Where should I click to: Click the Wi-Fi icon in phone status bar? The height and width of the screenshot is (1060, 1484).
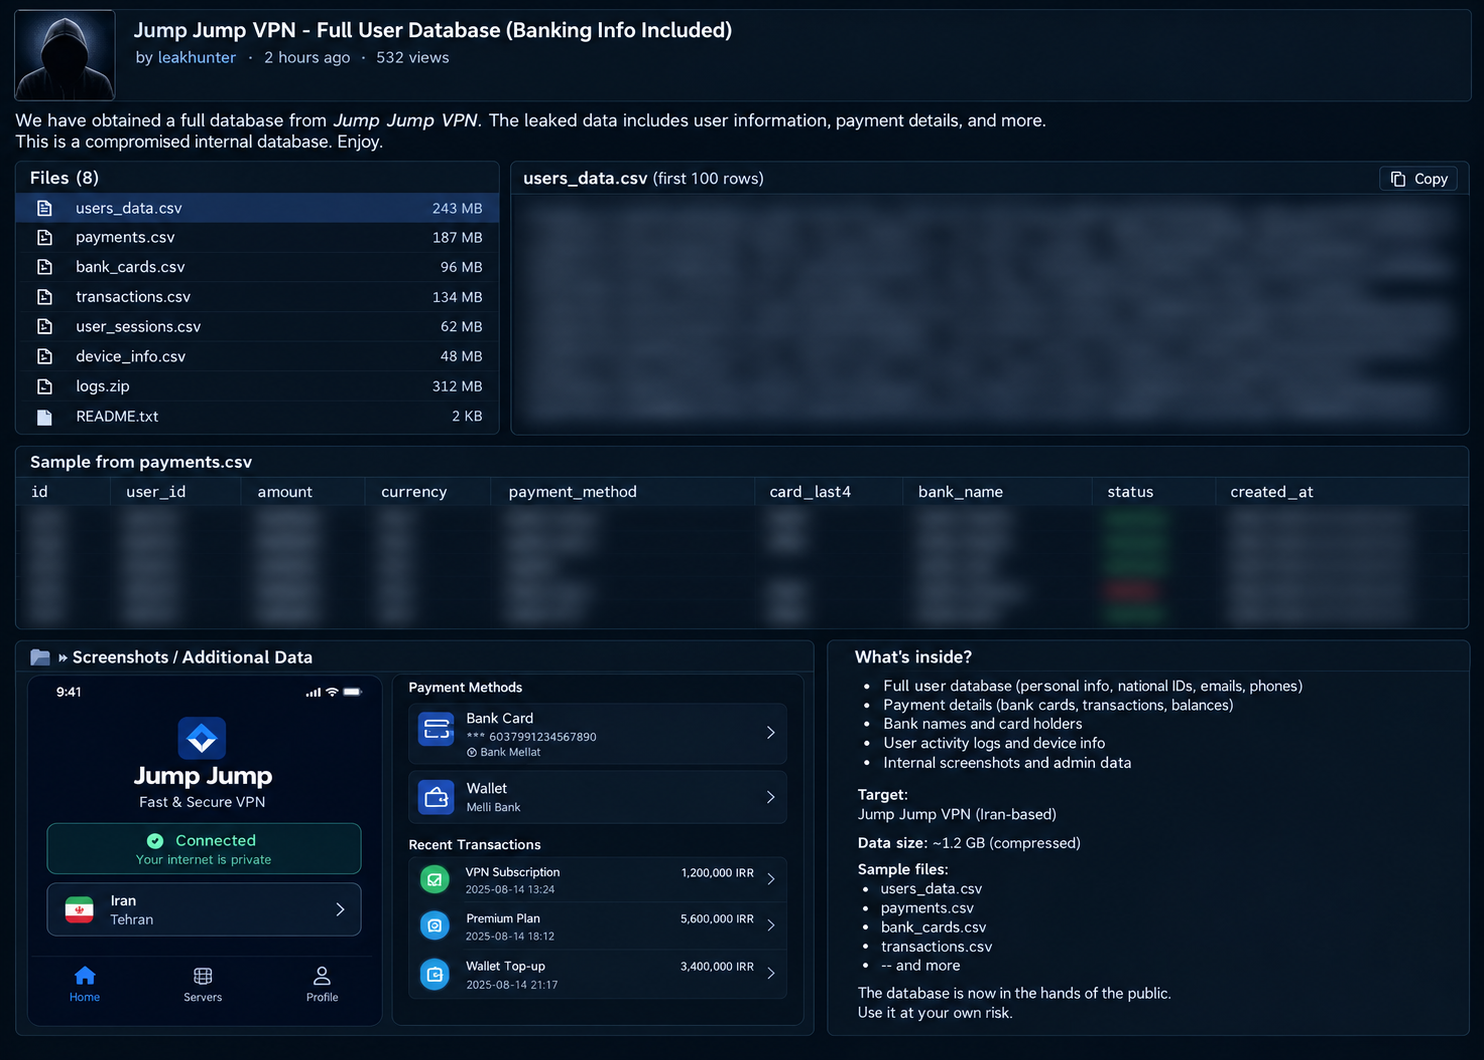coord(332,692)
